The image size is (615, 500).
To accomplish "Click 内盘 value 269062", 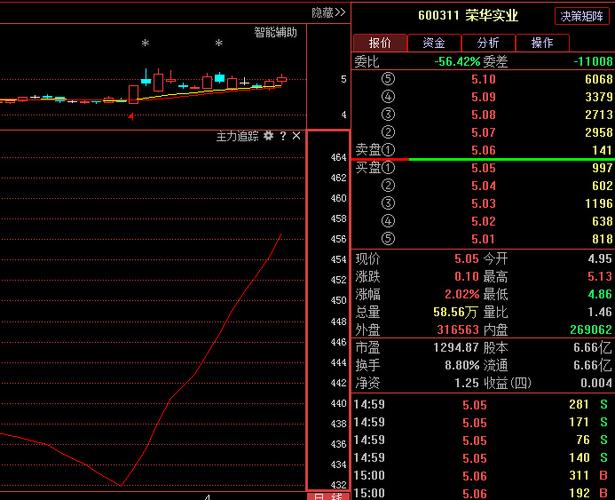I will [x=591, y=330].
